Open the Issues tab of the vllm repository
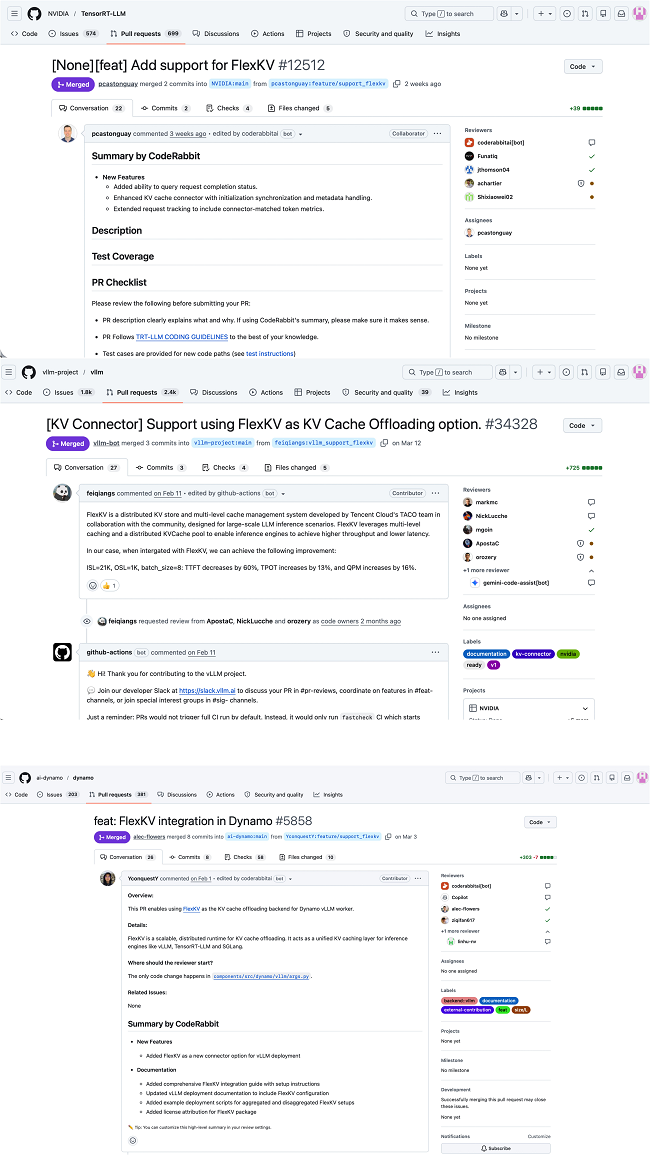The height and width of the screenshot is (1155, 650). (x=69, y=393)
